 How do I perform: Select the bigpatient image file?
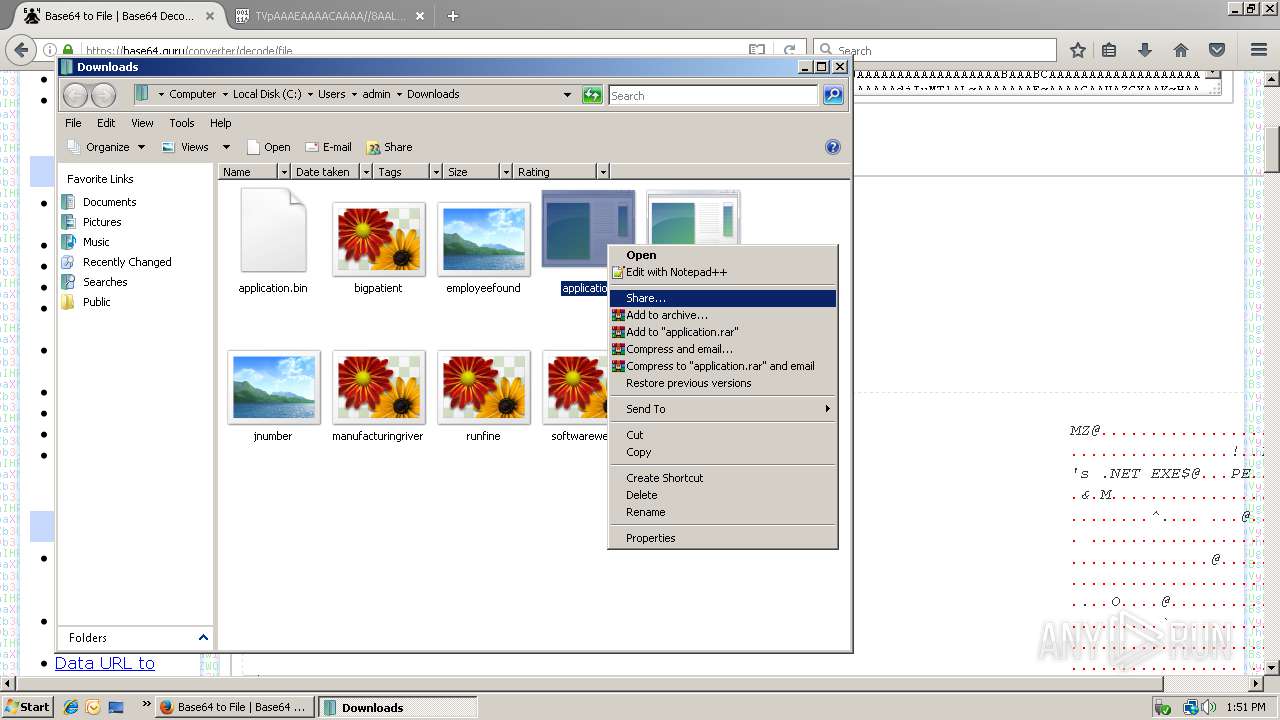(378, 248)
